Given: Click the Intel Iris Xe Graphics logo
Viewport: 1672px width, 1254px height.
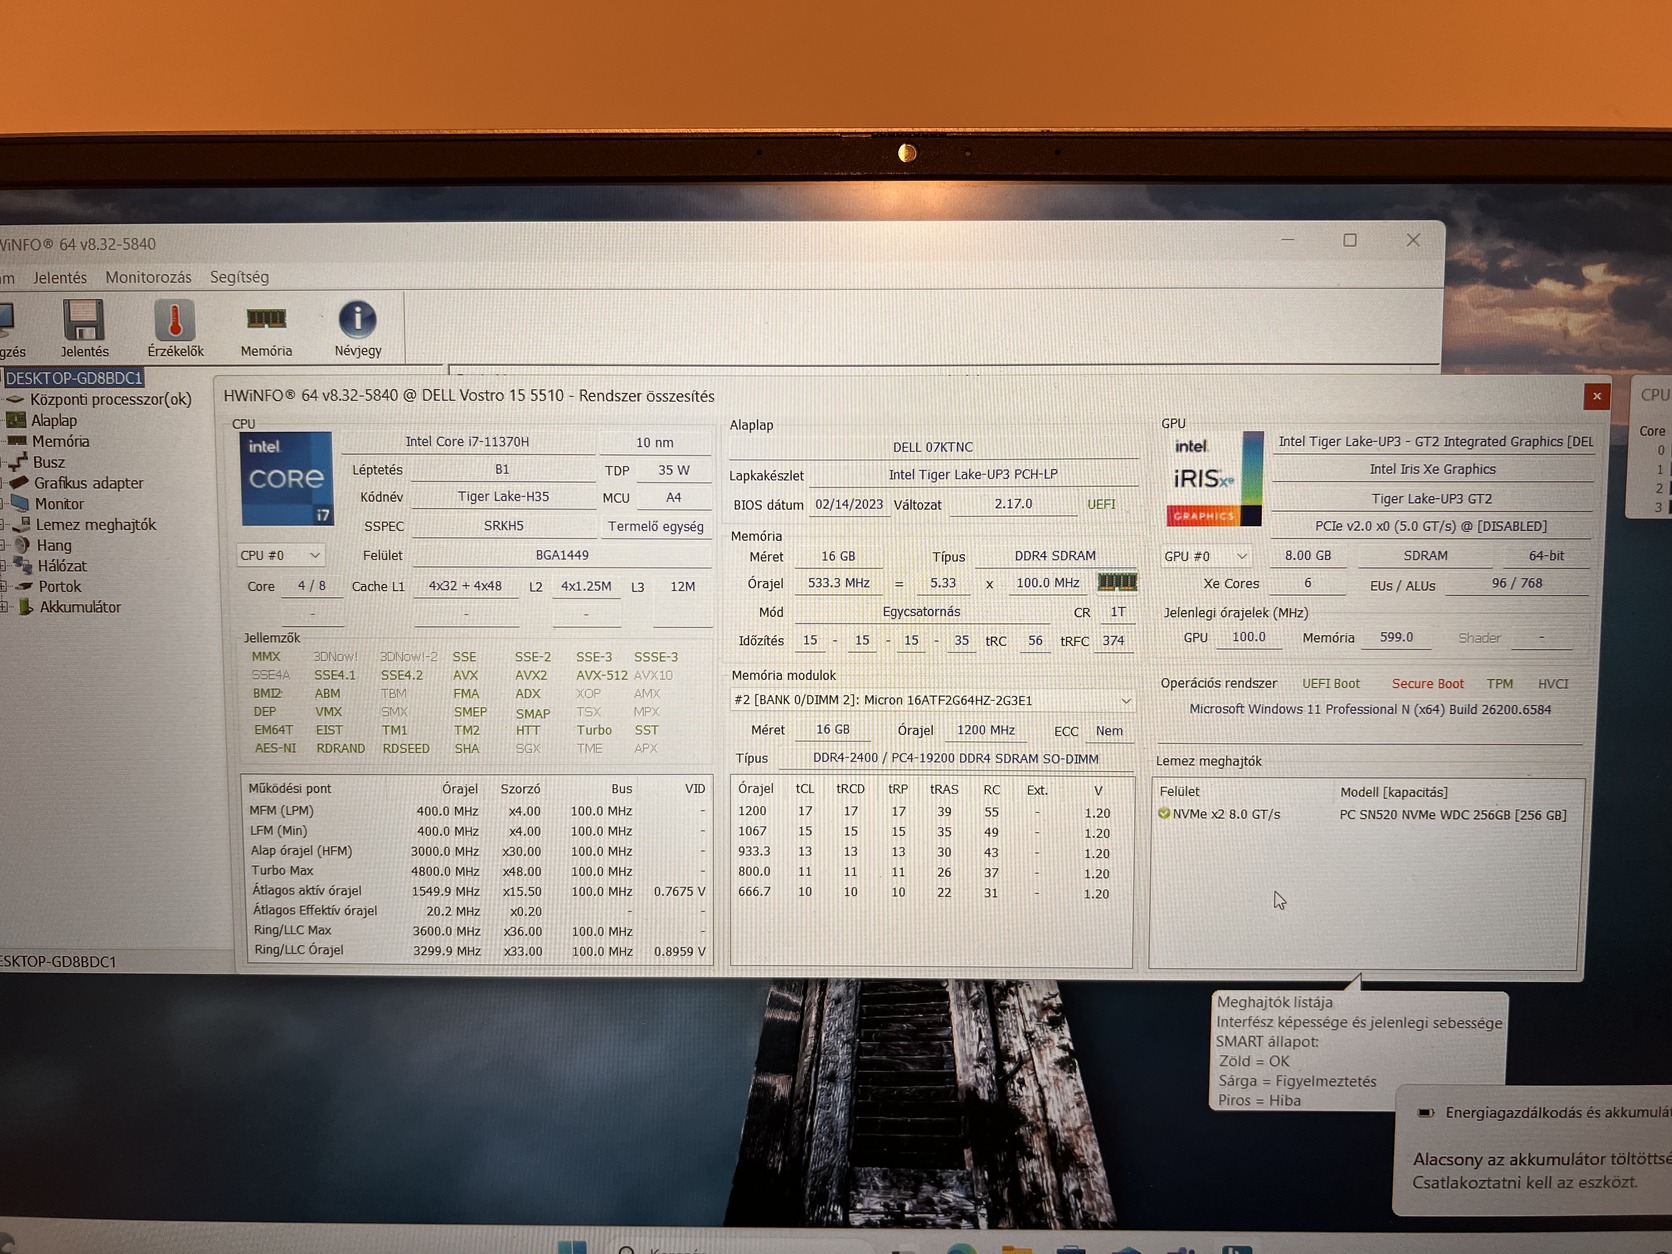Looking at the screenshot, I should pos(1214,479).
